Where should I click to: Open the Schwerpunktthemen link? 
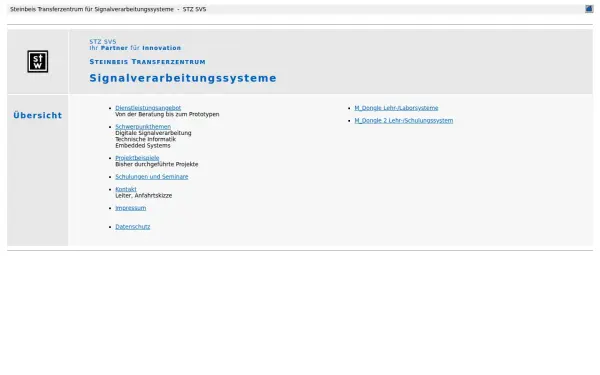tap(143, 127)
